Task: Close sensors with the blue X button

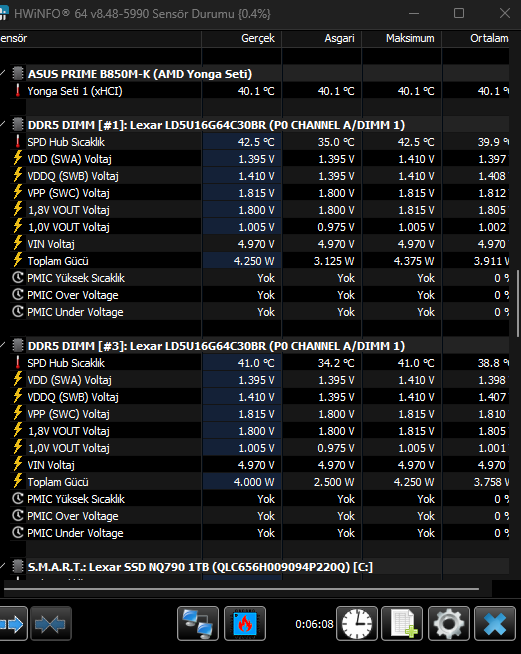Action: 495,624
